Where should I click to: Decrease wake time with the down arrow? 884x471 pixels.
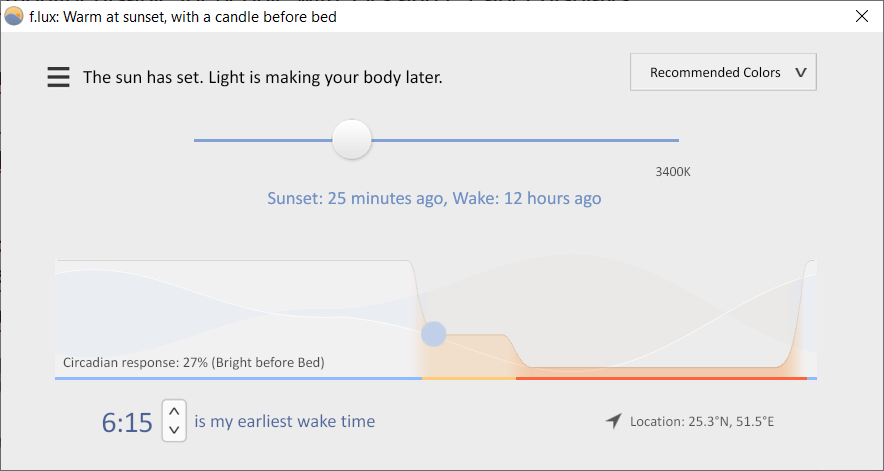point(174,430)
